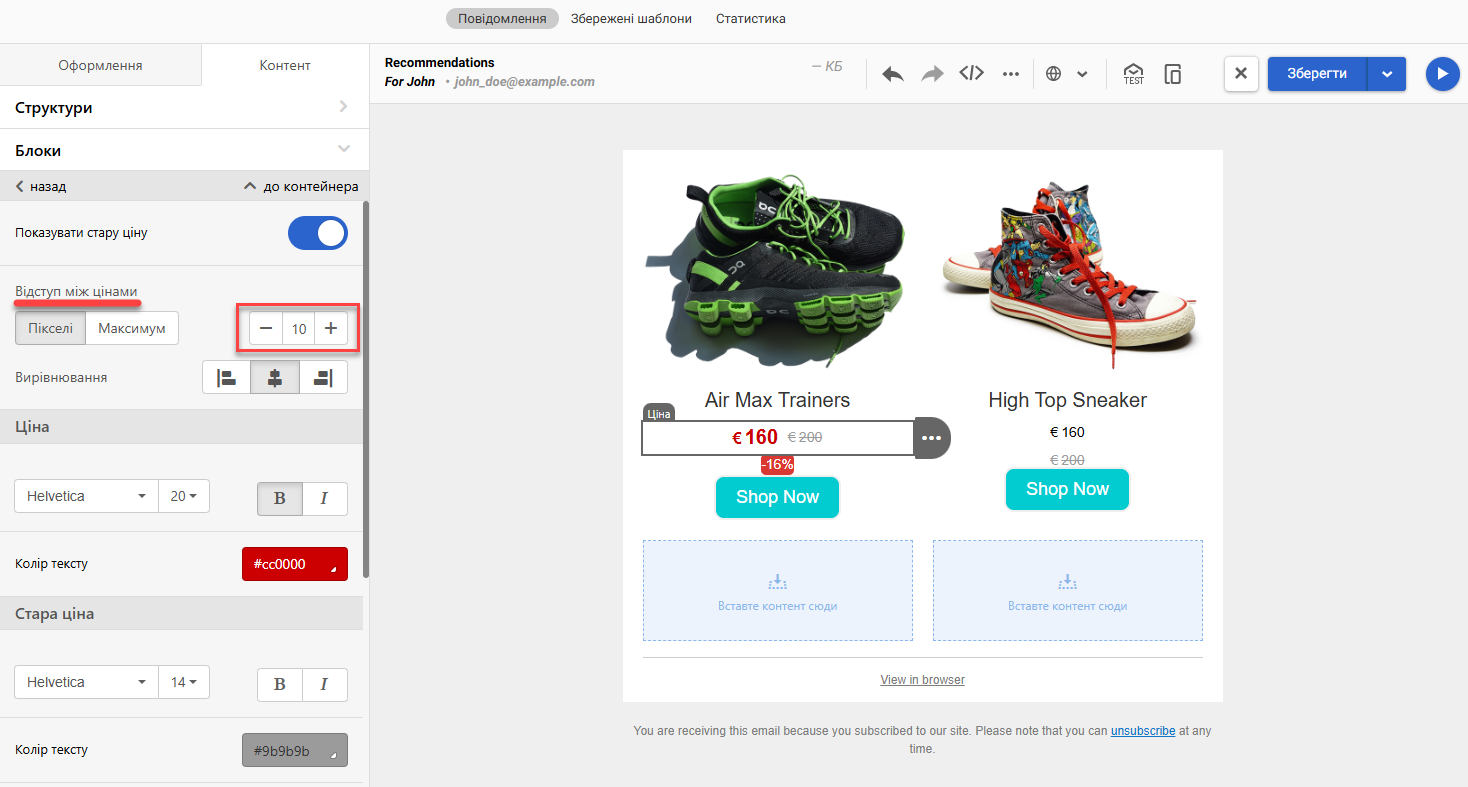Toggle bold for Ціна text

(280, 499)
